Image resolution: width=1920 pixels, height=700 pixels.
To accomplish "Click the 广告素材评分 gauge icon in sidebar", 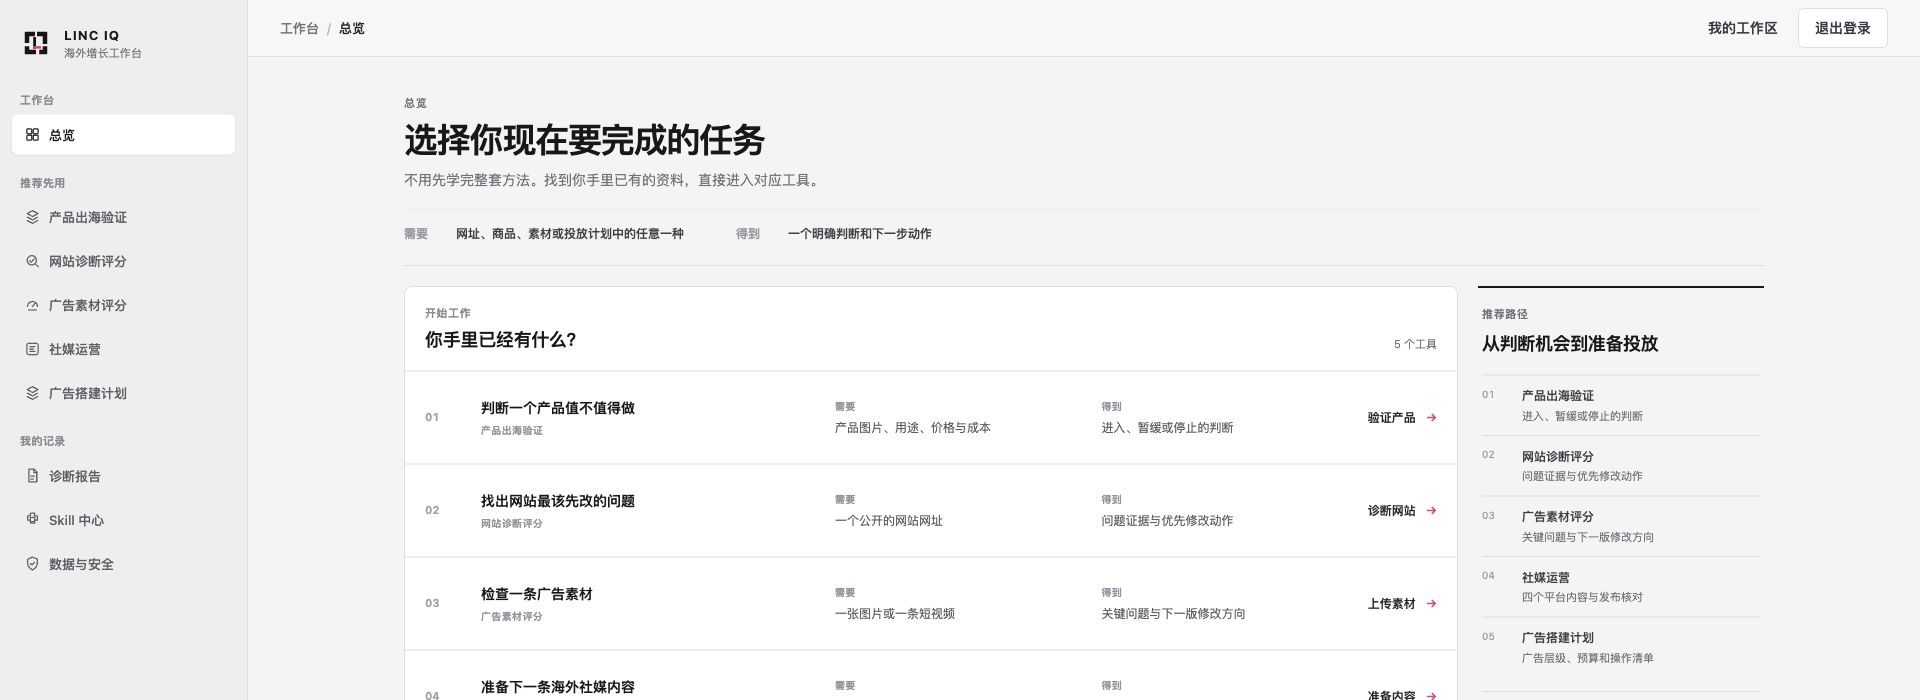I will (x=32, y=305).
